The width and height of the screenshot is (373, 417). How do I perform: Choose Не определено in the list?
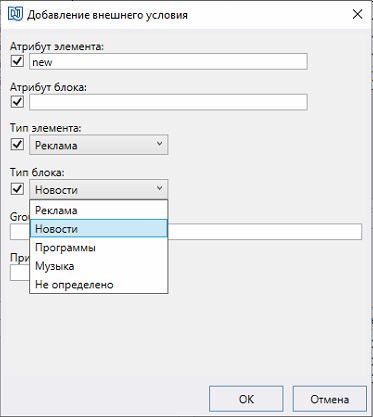[x=99, y=285]
